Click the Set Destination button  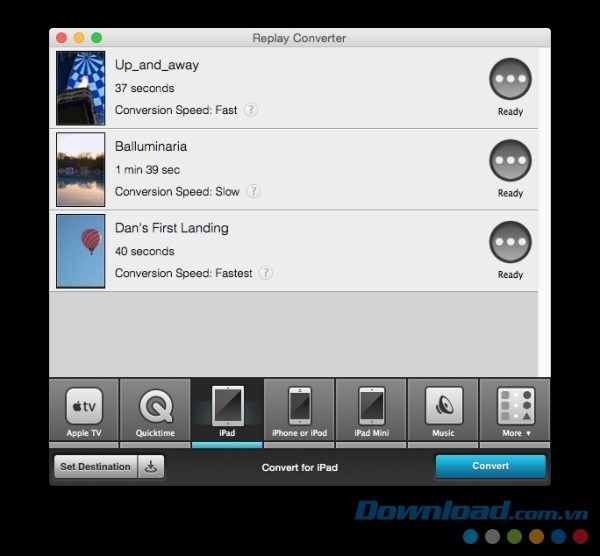click(x=95, y=467)
